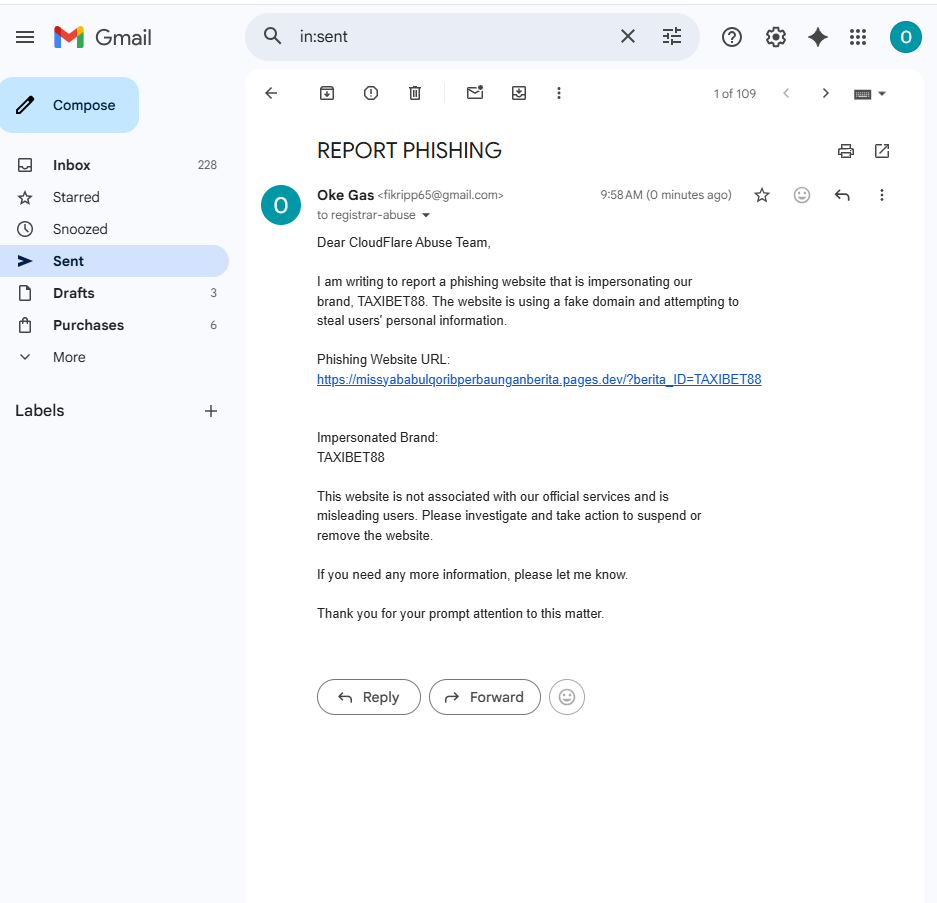Click the Compose button
This screenshot has width=937, height=903.
point(69,105)
